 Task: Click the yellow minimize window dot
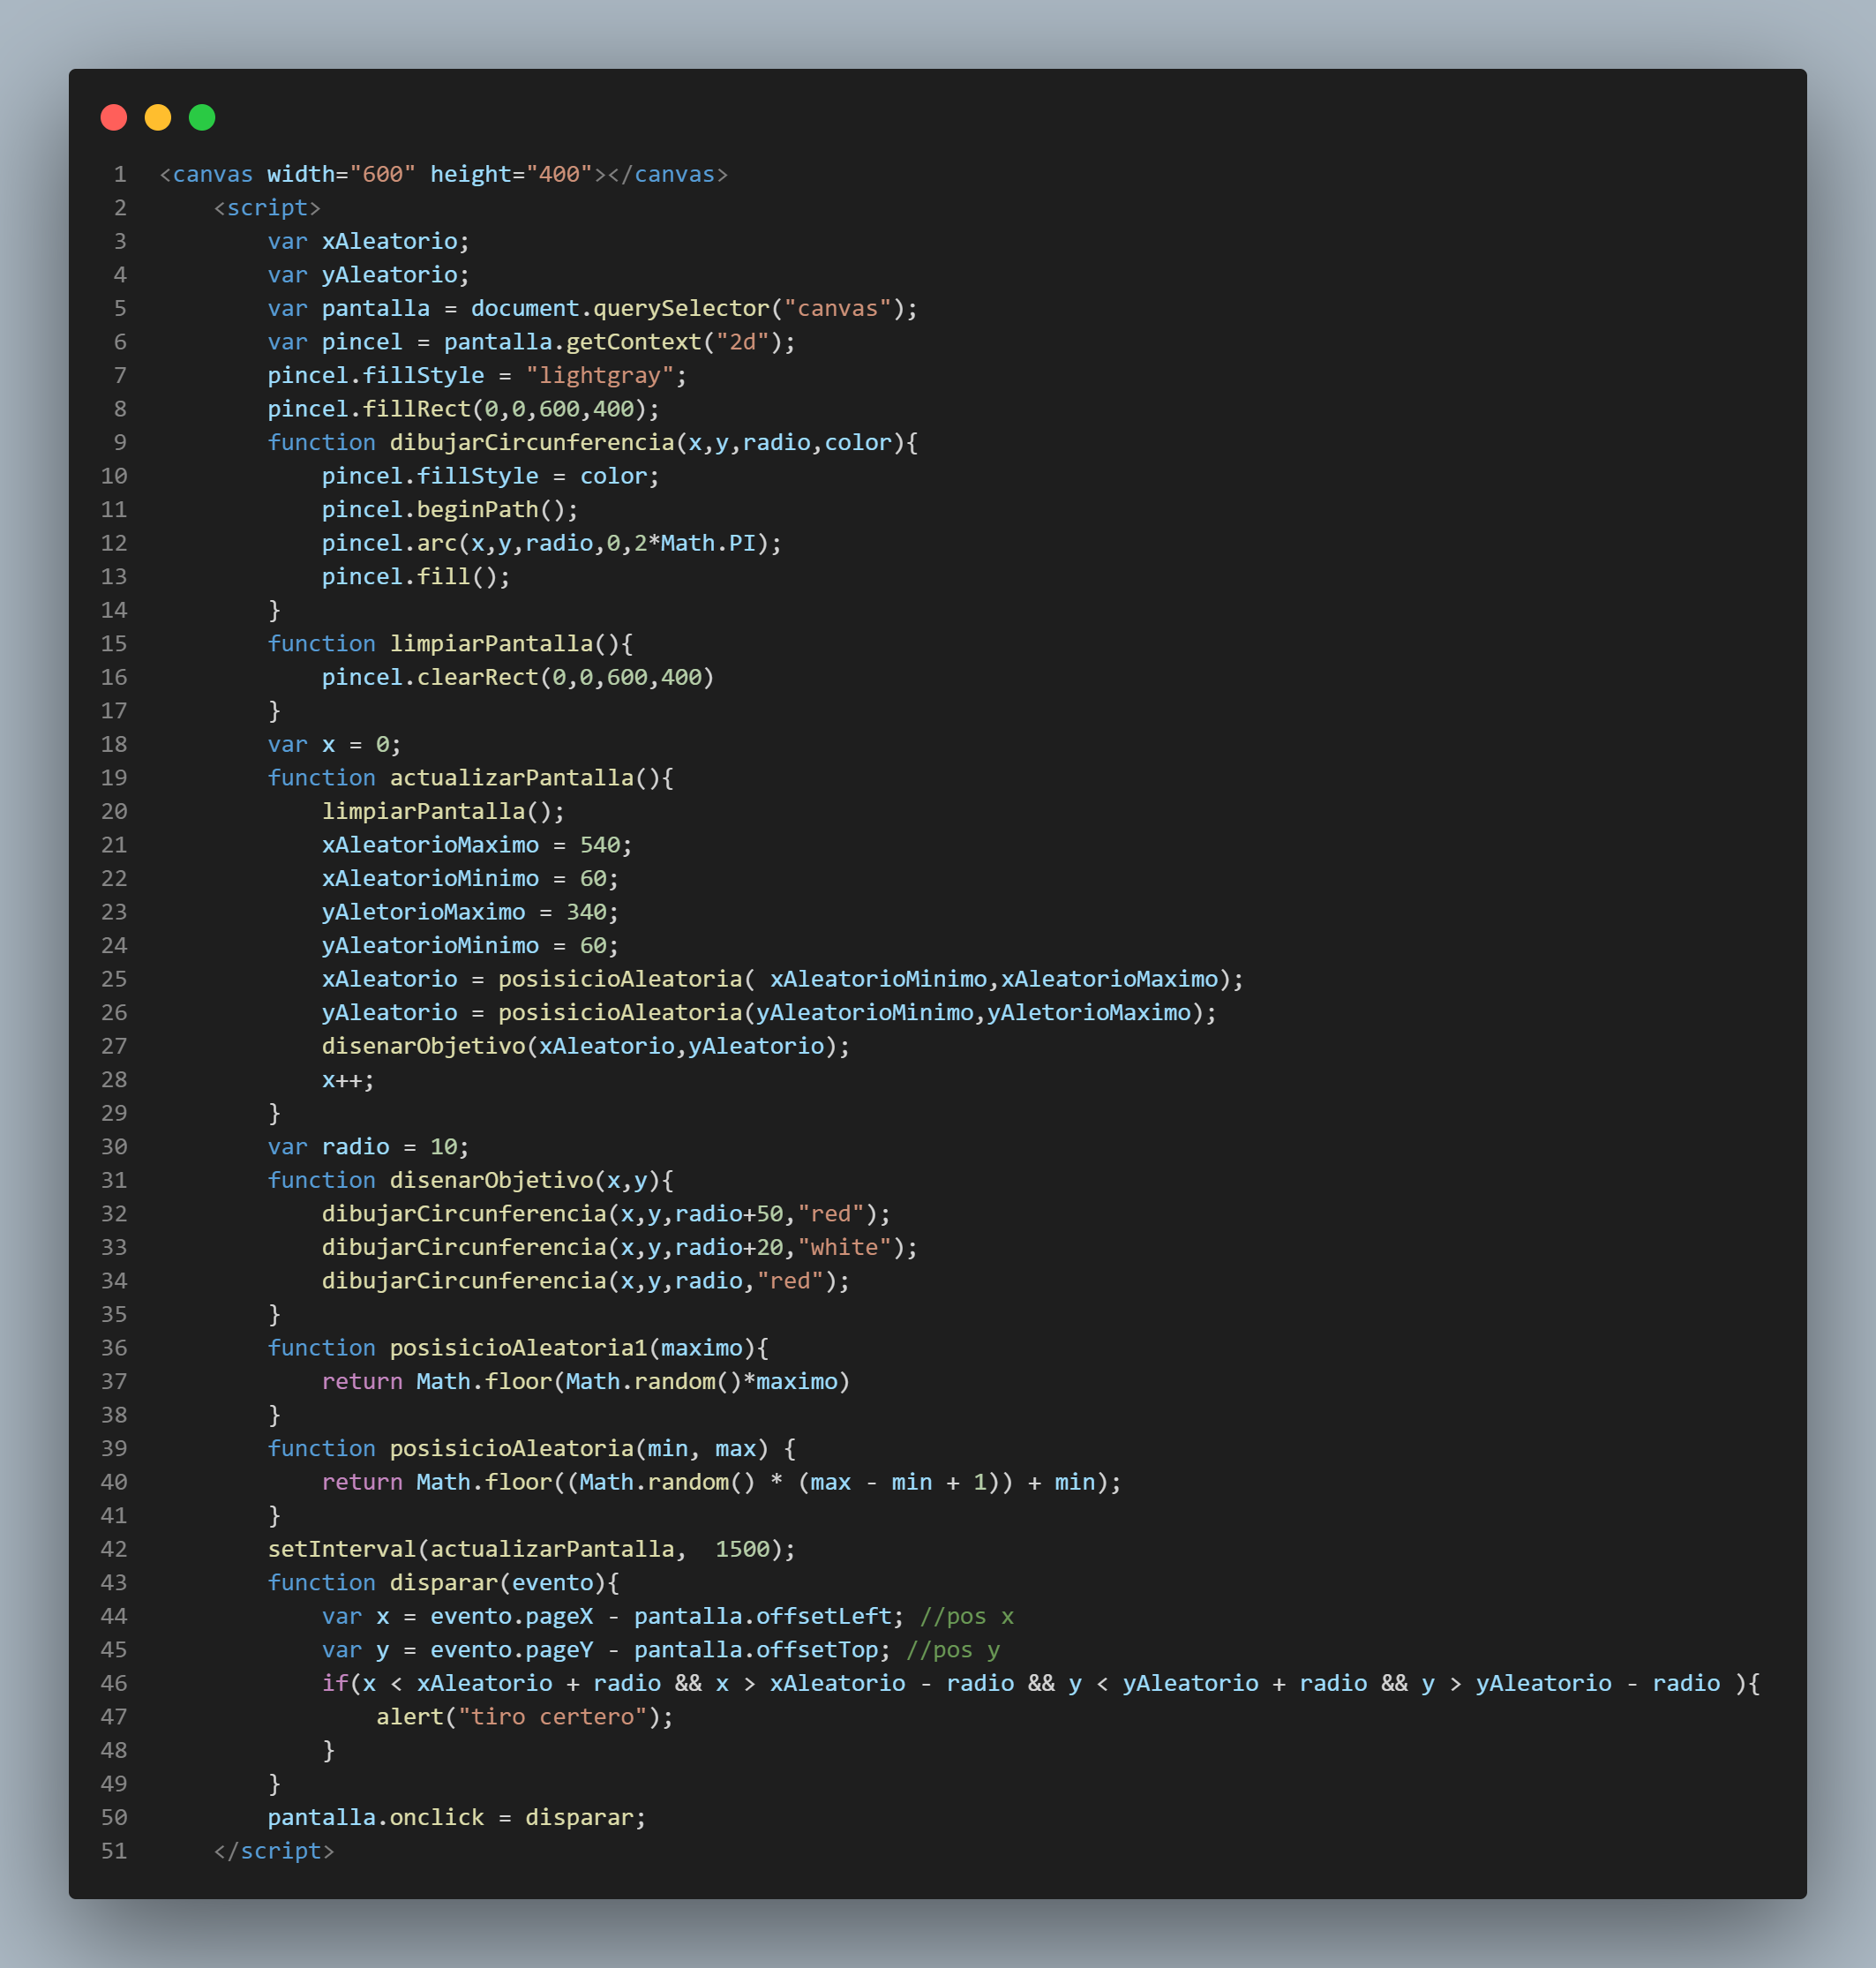[x=158, y=118]
